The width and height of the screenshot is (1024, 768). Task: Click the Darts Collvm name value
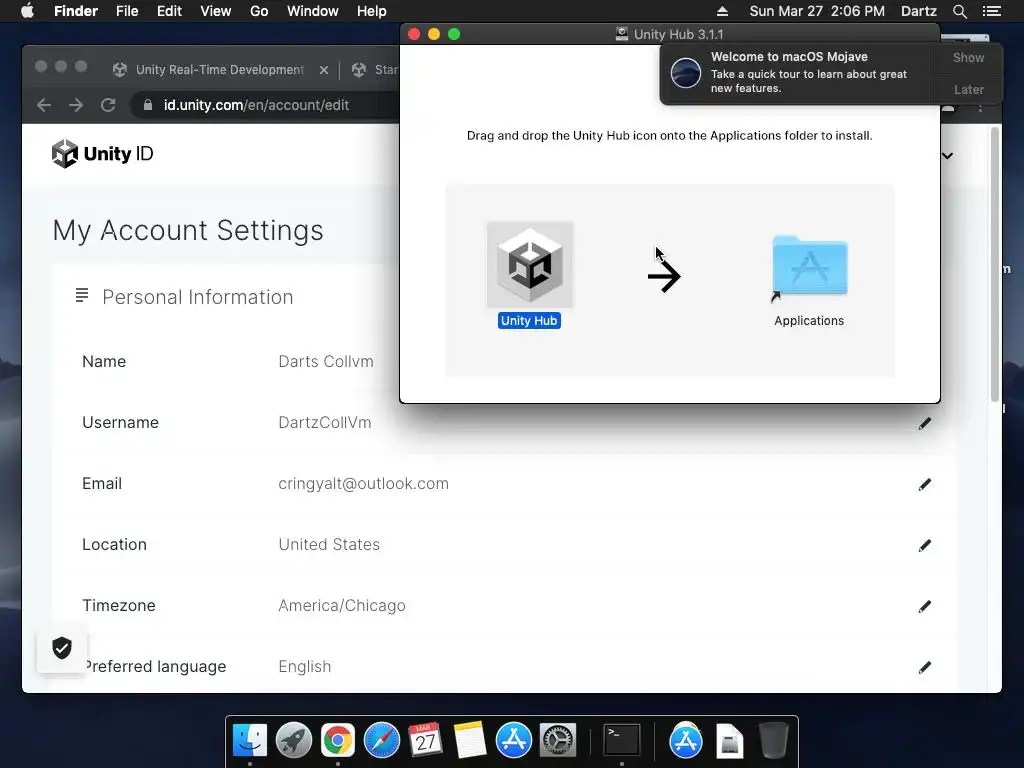326,362
